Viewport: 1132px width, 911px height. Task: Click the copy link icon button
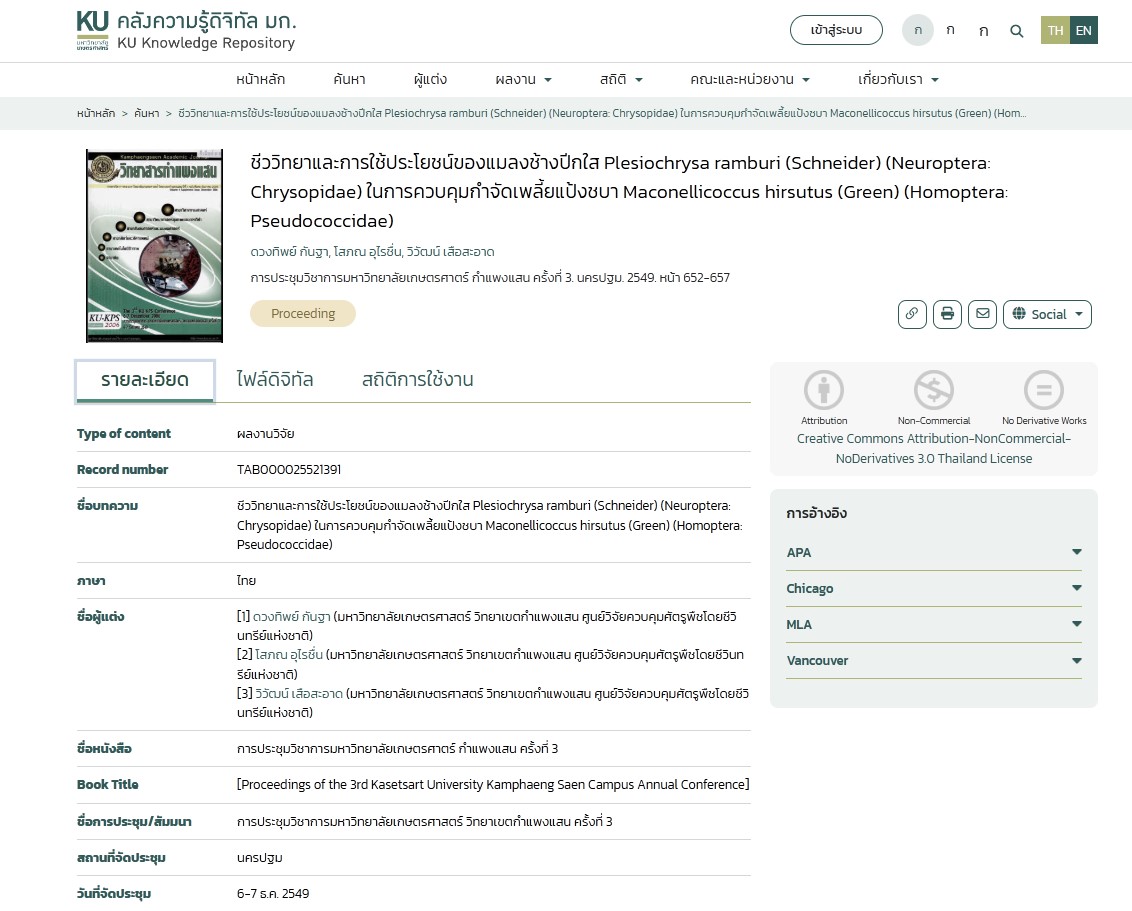911,314
